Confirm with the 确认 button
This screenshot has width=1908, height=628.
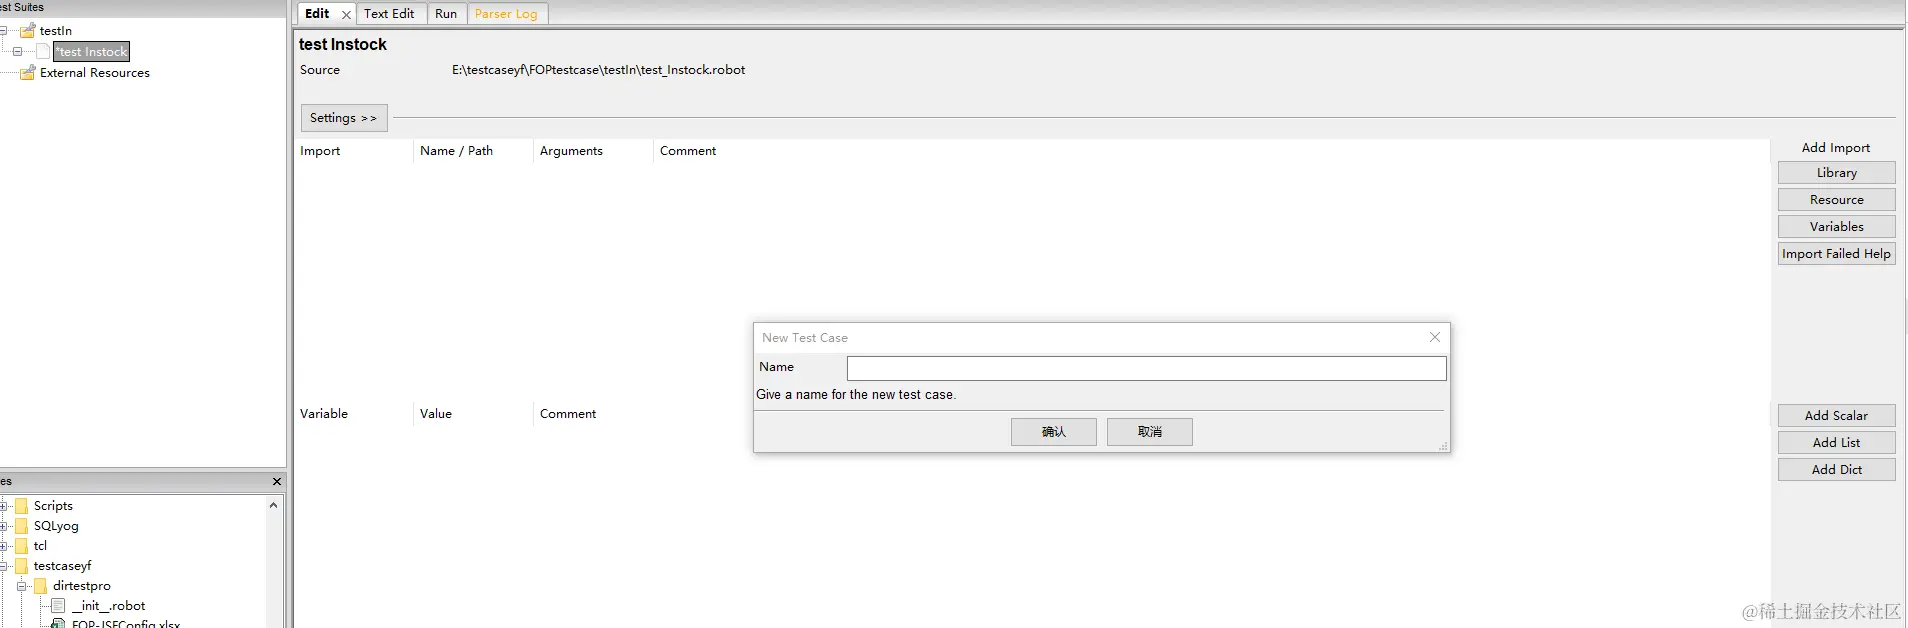click(x=1053, y=432)
